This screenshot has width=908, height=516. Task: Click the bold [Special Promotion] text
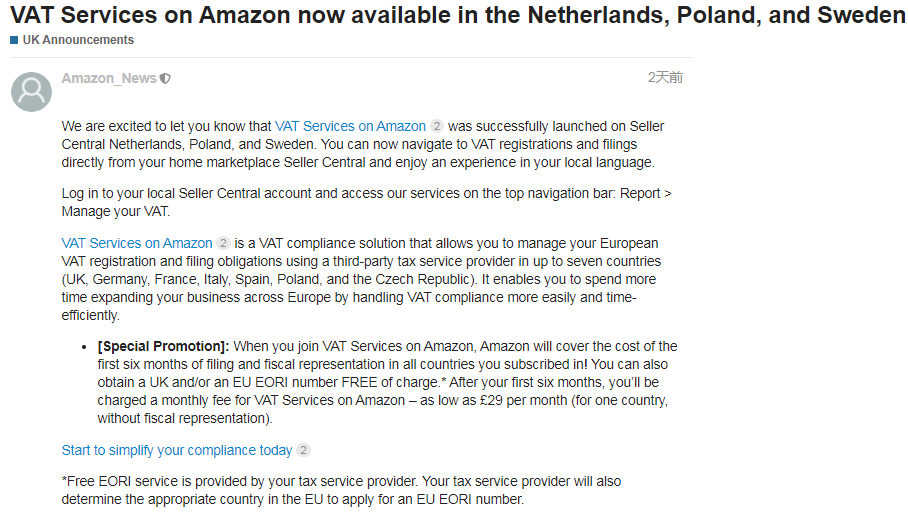click(163, 346)
